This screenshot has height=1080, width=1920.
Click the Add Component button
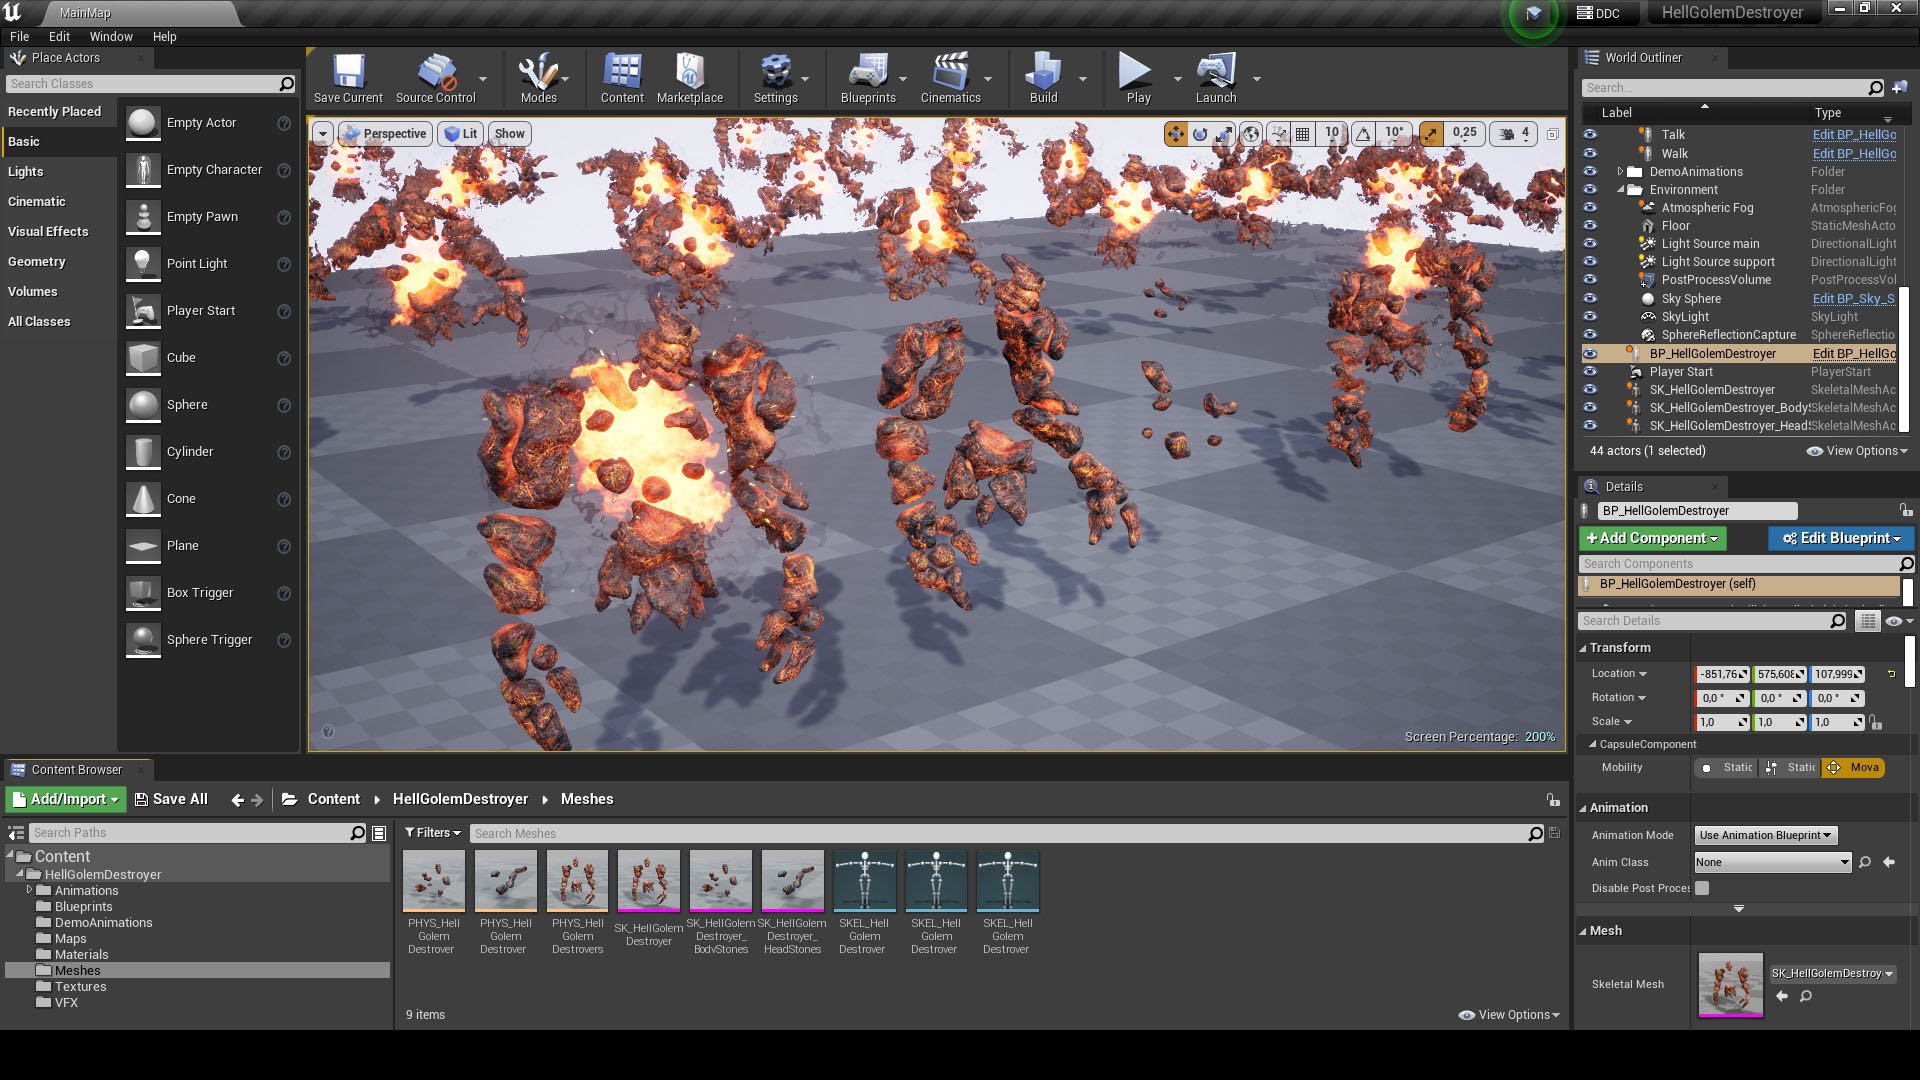point(1652,538)
